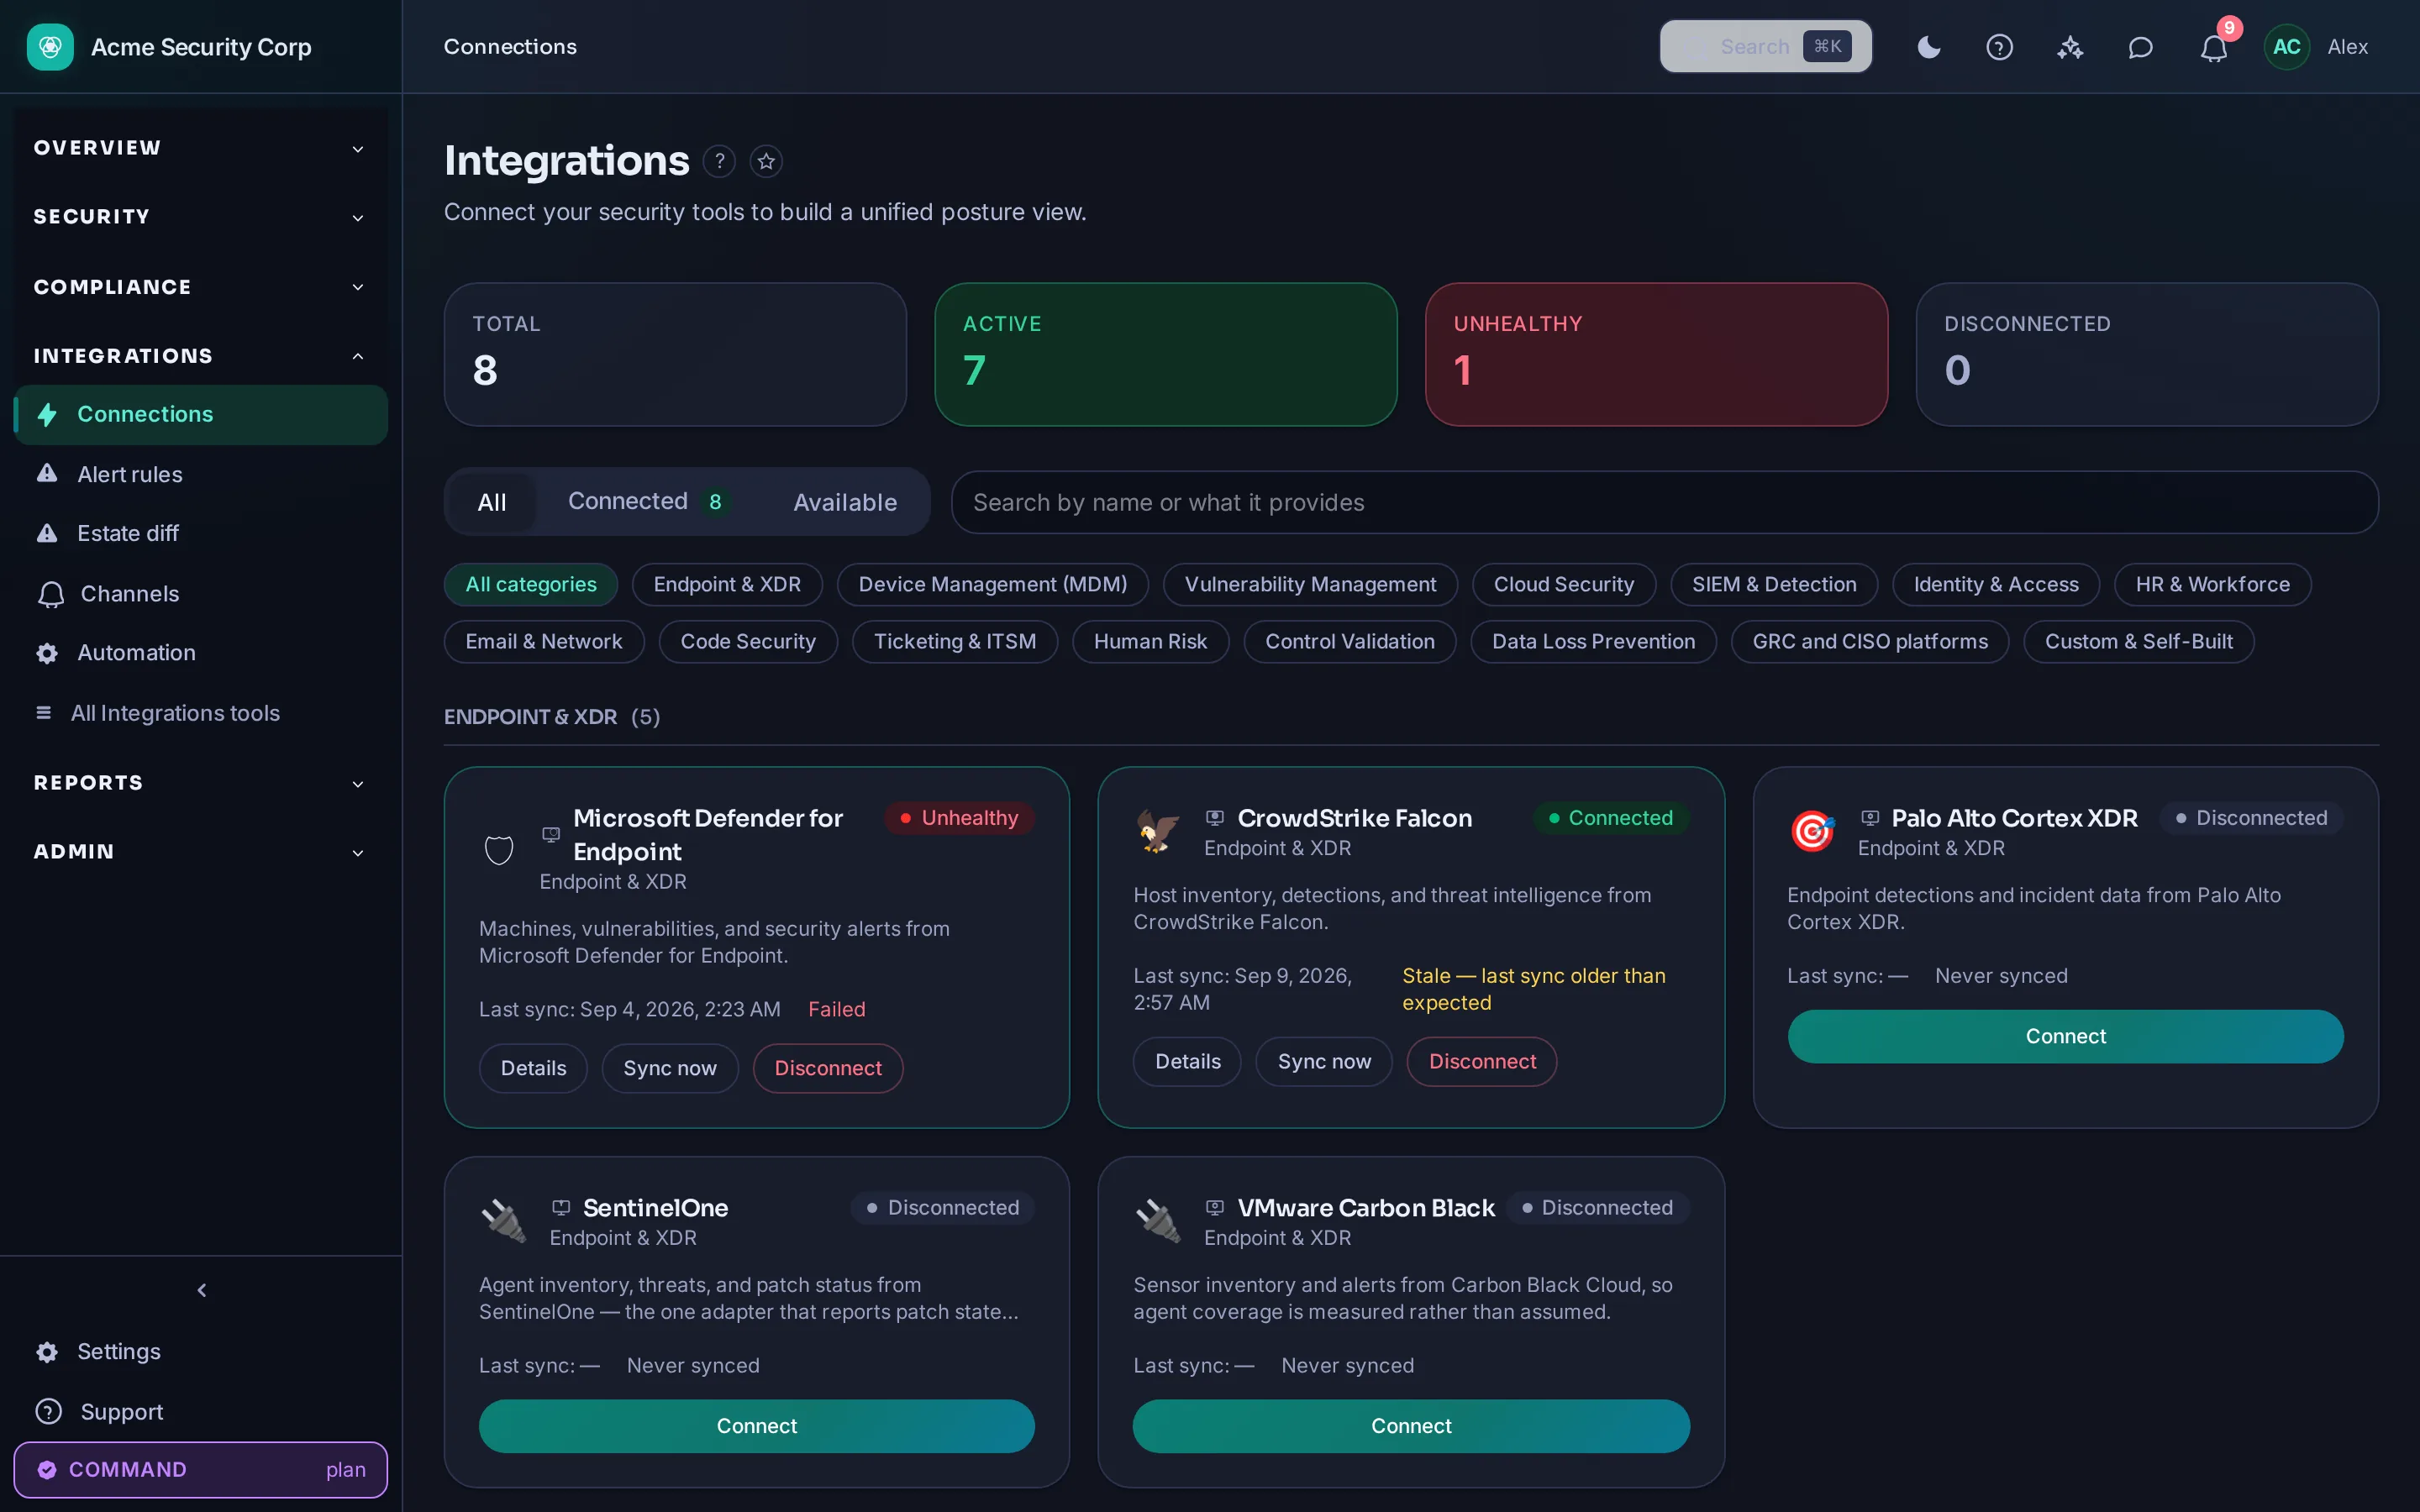Favorite the Integrations page with star icon
Image resolution: width=2420 pixels, height=1512 pixels.
pos(766,161)
